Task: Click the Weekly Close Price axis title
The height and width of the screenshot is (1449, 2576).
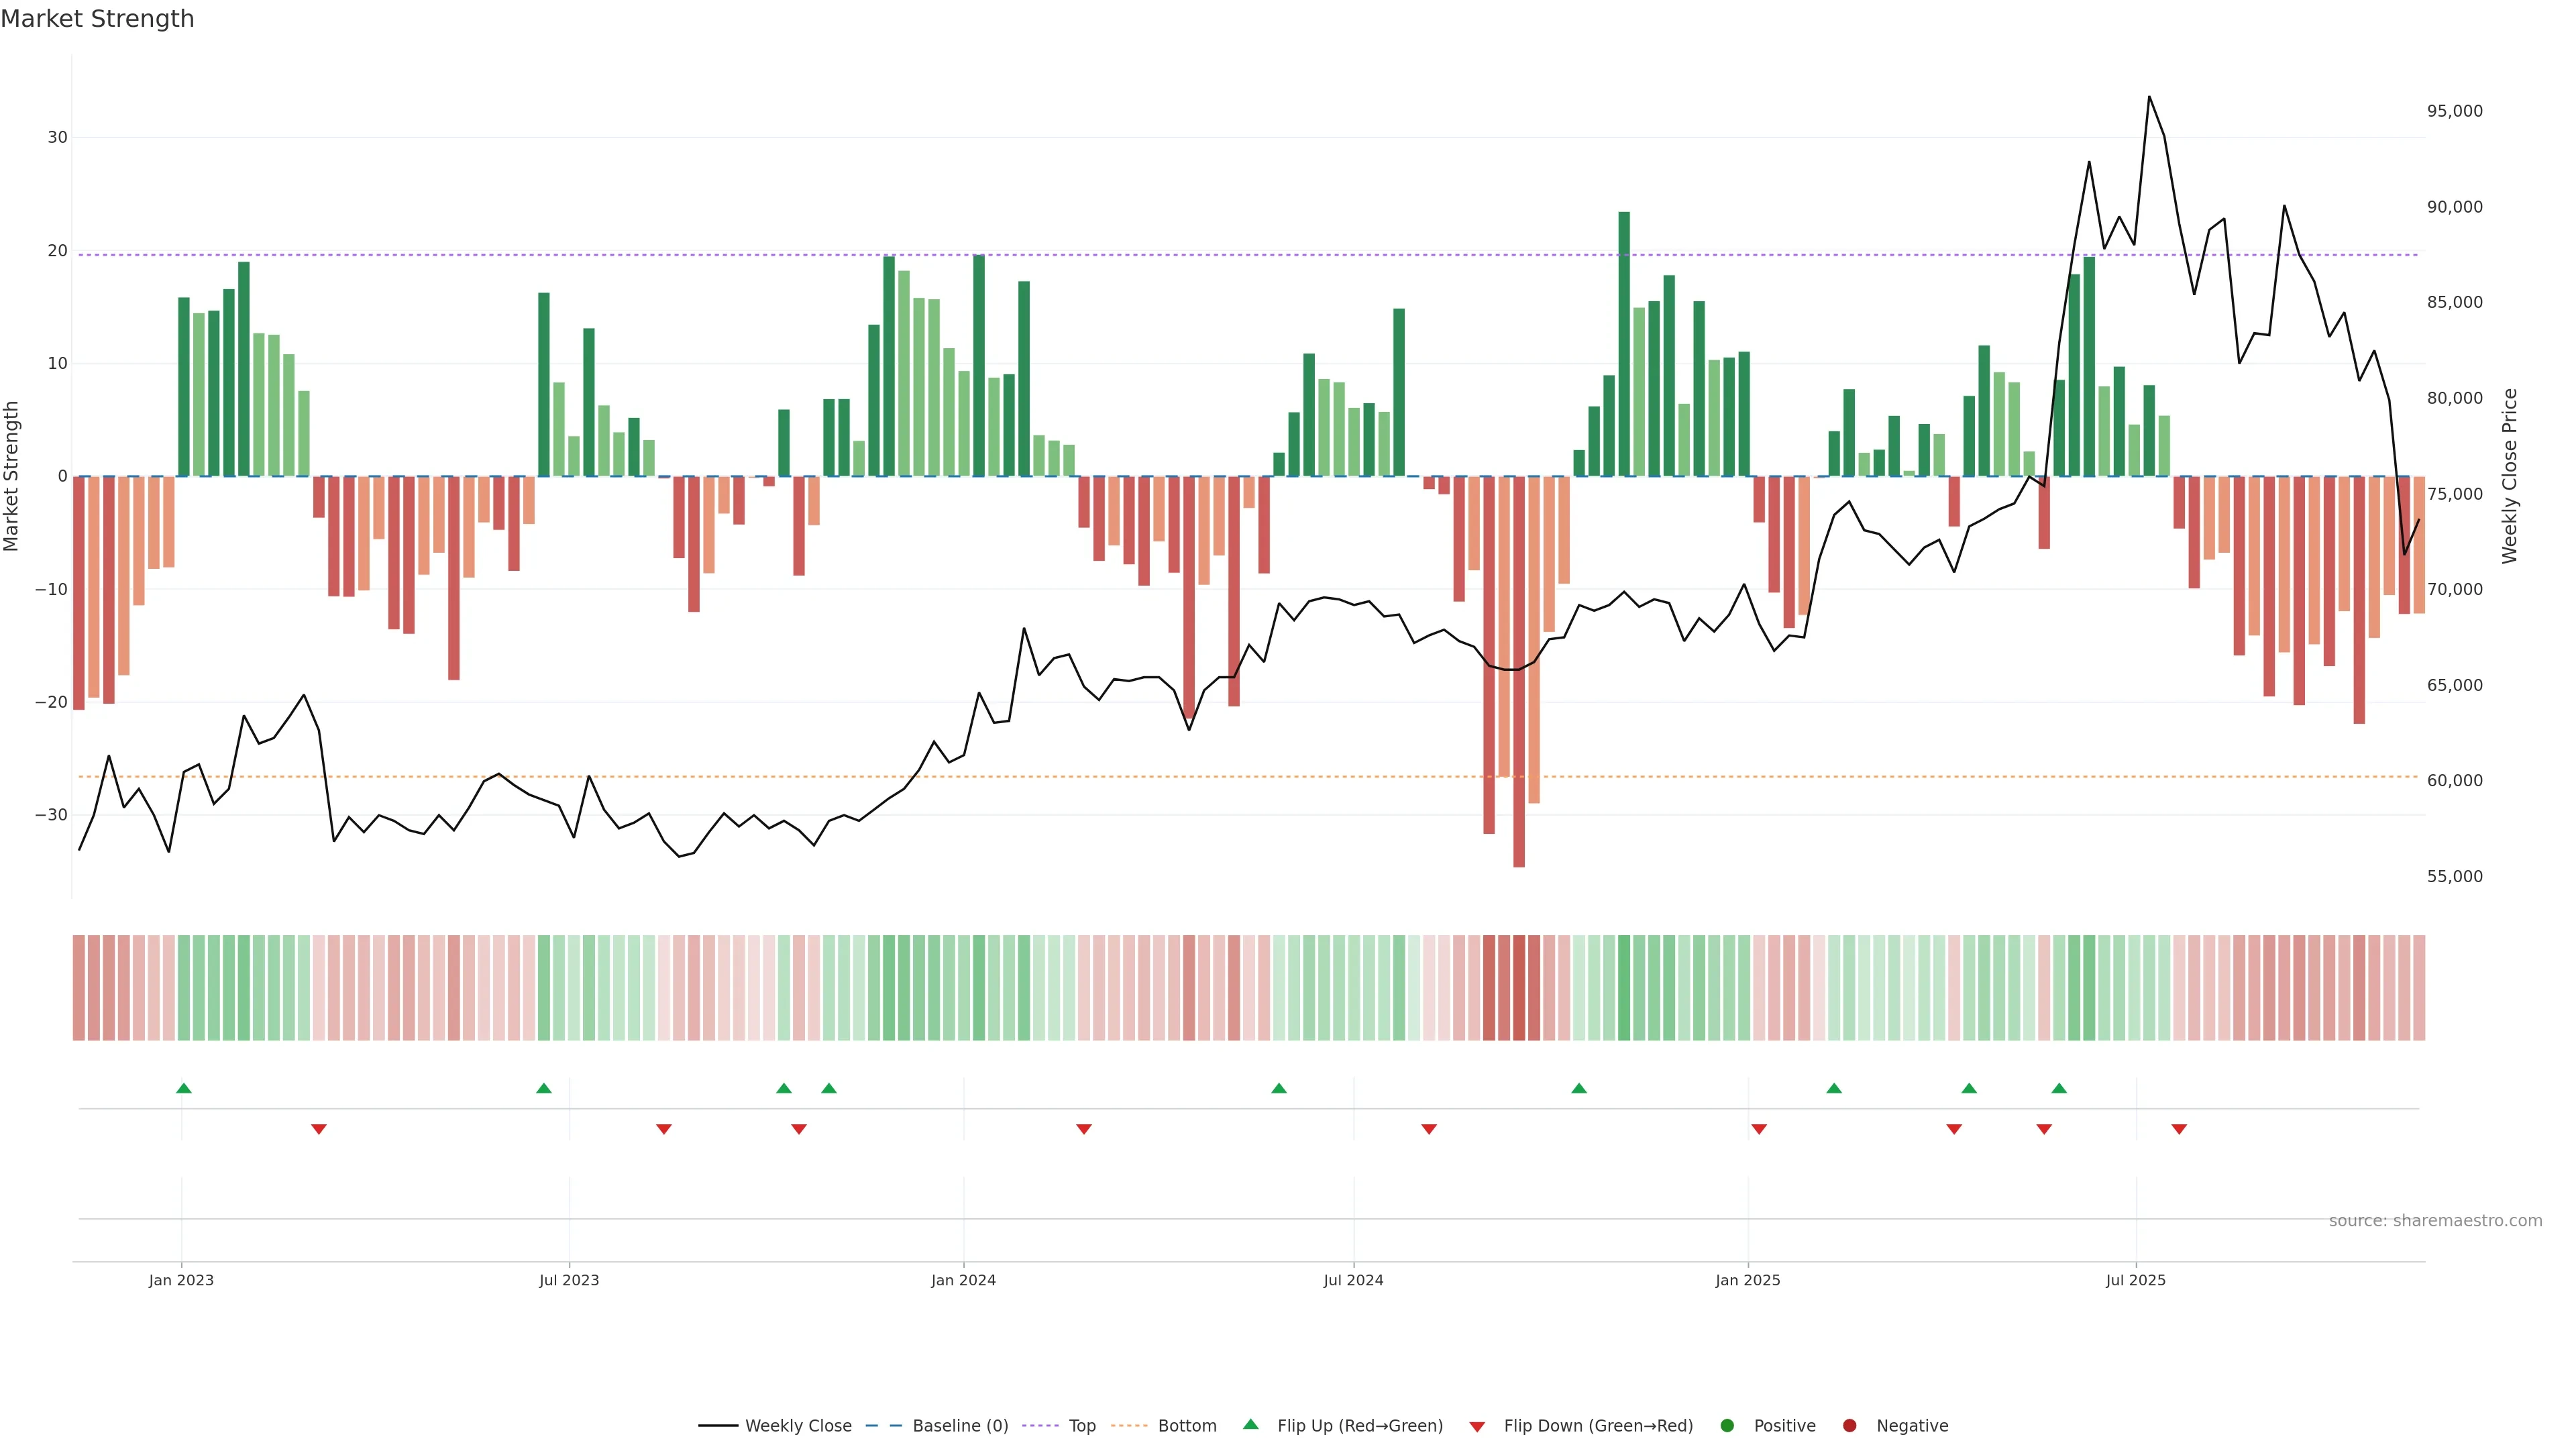Action: (x=2510, y=476)
